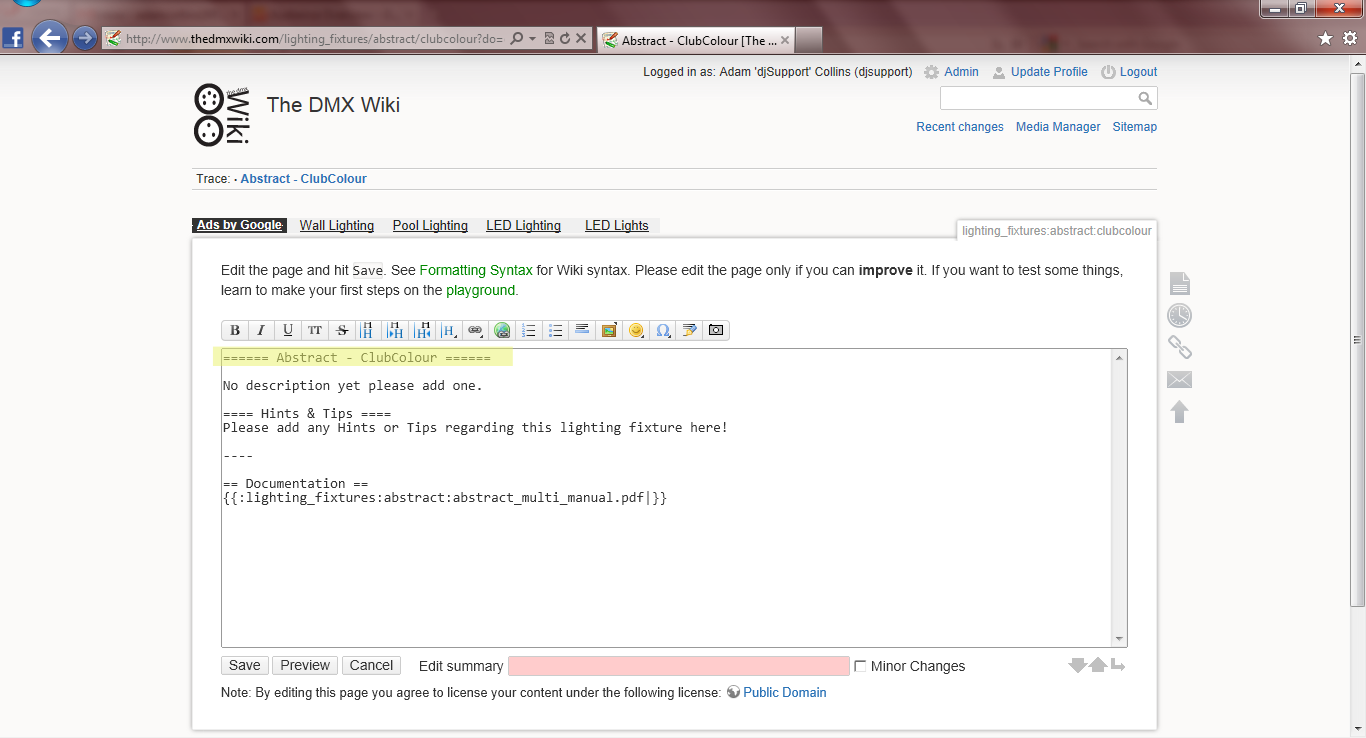Viewport: 1366px width, 738px height.
Task: Click the browser address bar URL
Action: (x=315, y=39)
